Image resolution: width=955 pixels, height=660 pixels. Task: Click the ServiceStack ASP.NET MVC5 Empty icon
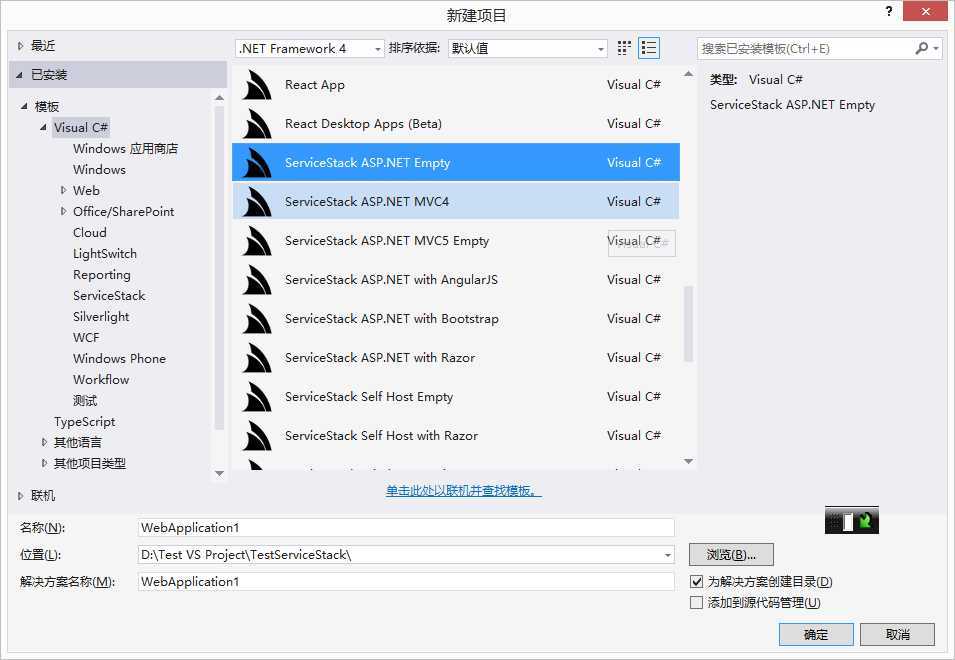[x=256, y=240]
